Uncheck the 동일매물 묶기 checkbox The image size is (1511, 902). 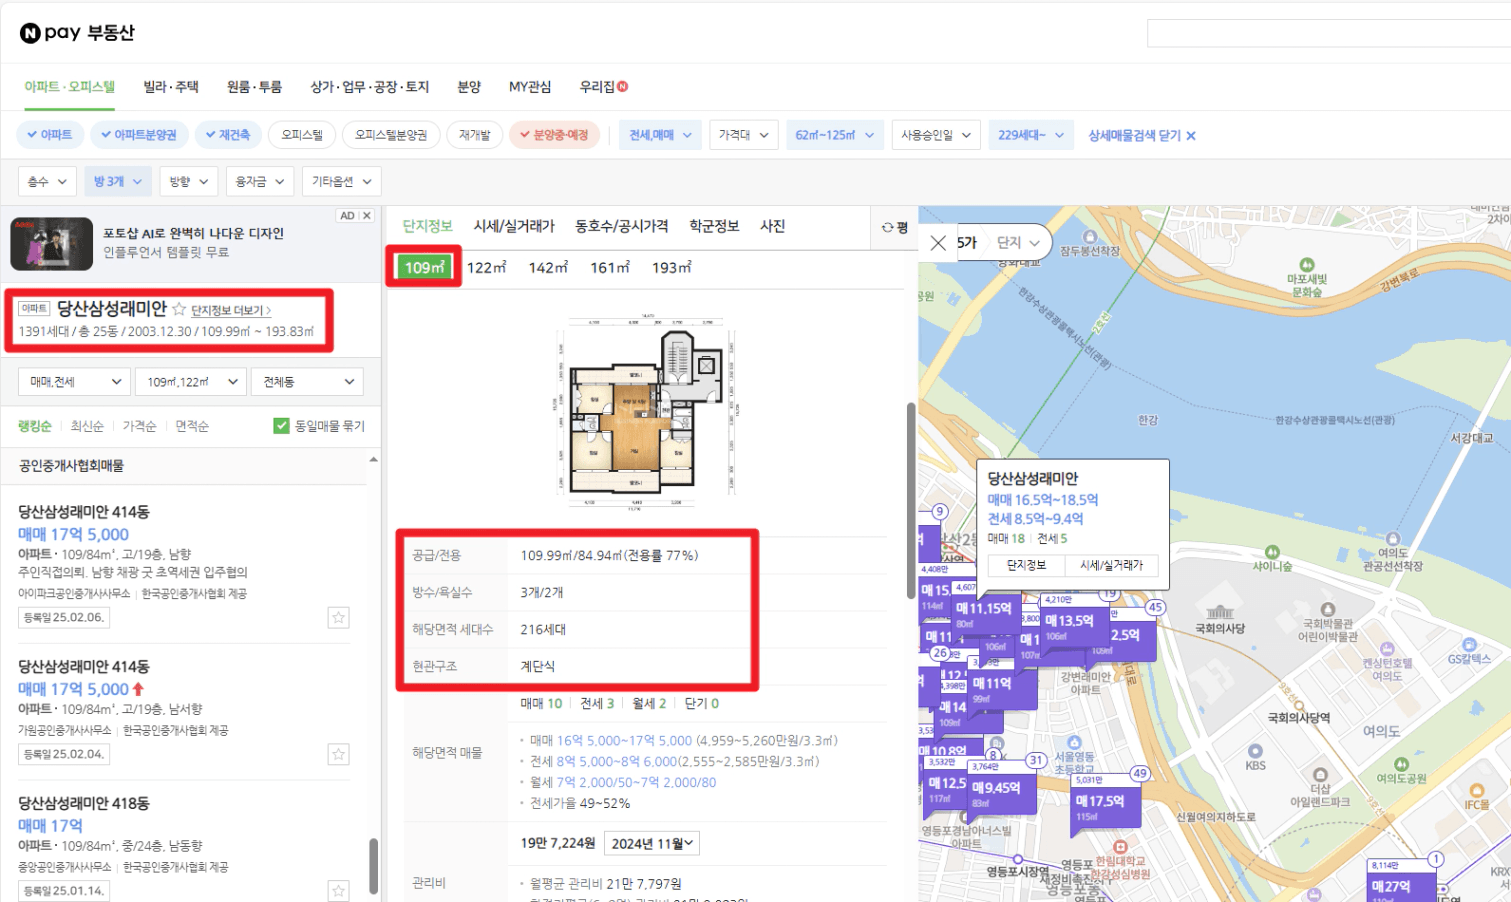[281, 426]
